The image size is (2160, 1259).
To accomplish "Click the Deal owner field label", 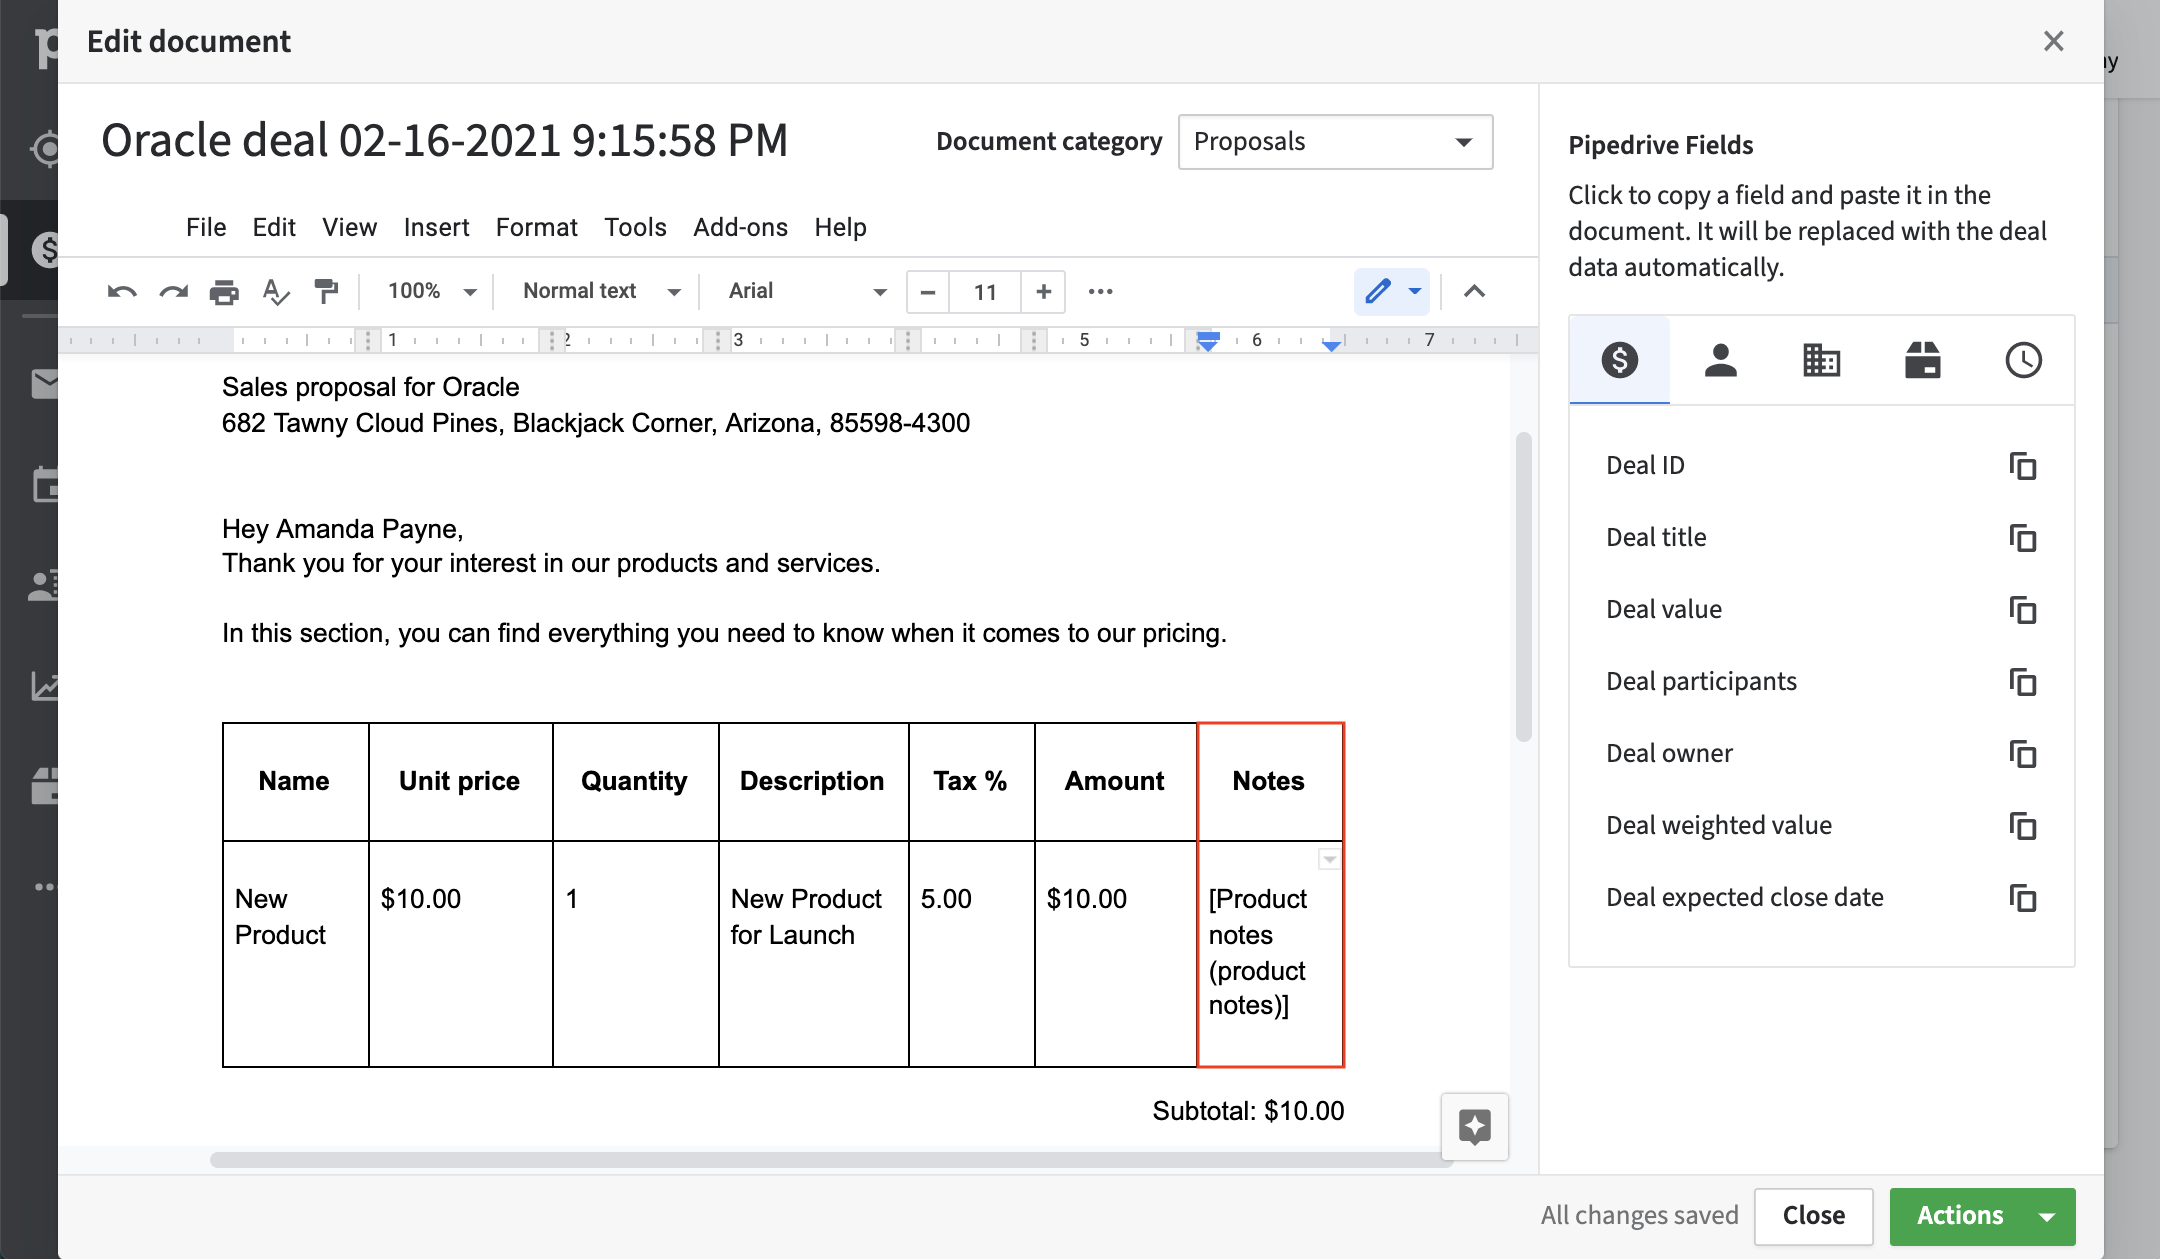I will click(x=1669, y=754).
